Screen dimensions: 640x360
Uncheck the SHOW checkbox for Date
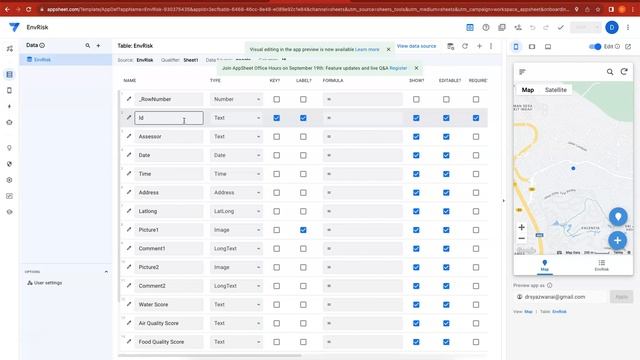click(416, 155)
